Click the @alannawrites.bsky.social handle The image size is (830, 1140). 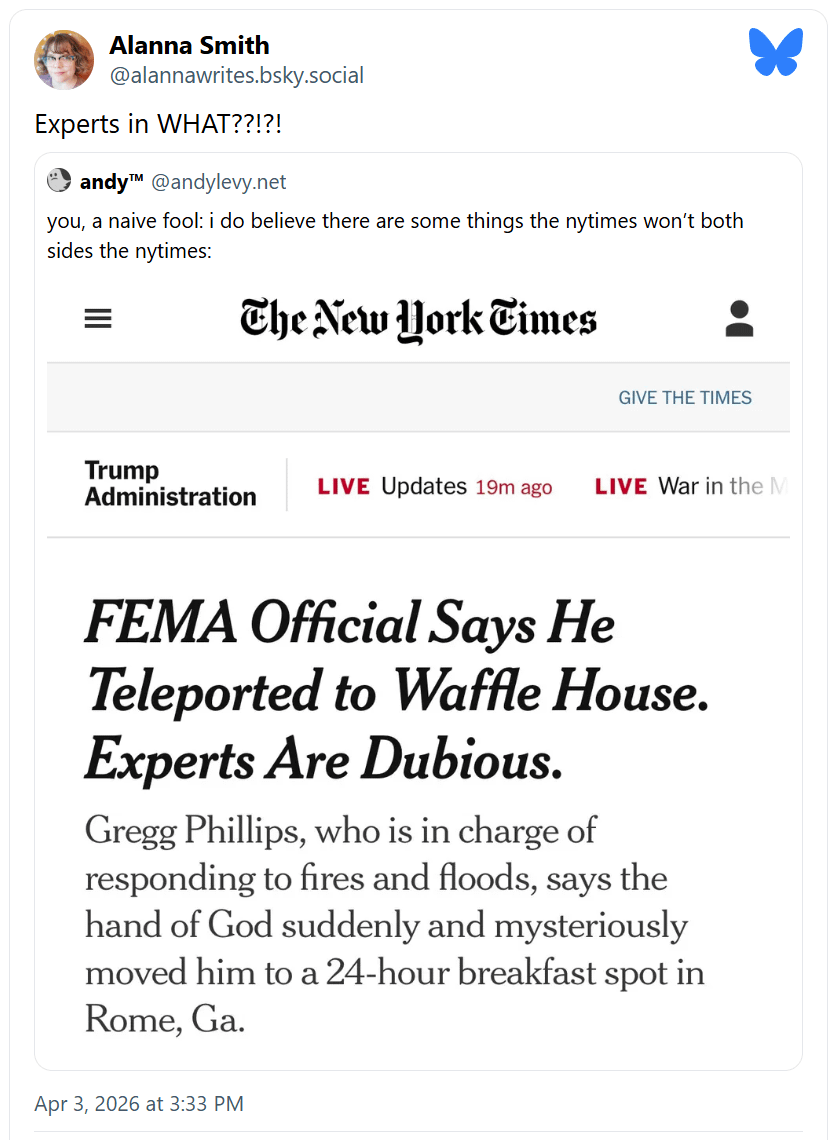pyautogui.click(x=236, y=75)
